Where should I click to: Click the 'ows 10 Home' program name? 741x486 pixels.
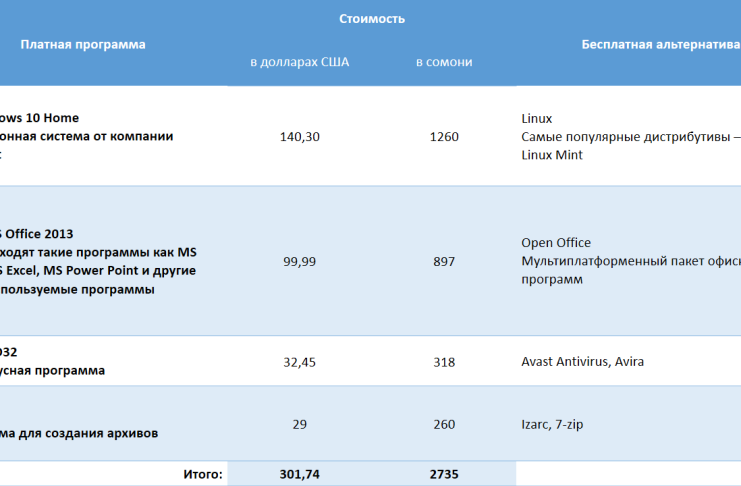tap(39, 118)
